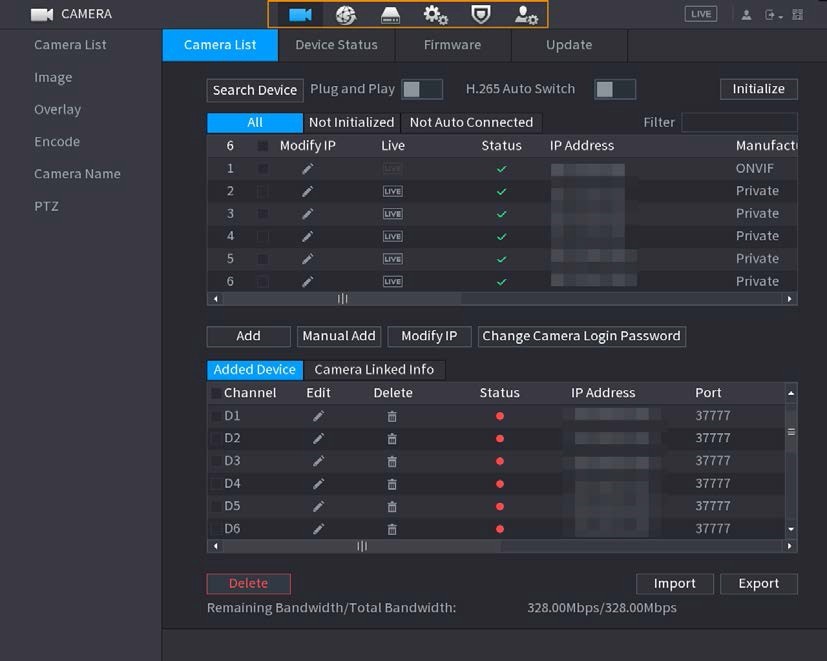Screen dimensions: 827x661
Task: Select the Not Initialized filter tab
Action: (351, 122)
